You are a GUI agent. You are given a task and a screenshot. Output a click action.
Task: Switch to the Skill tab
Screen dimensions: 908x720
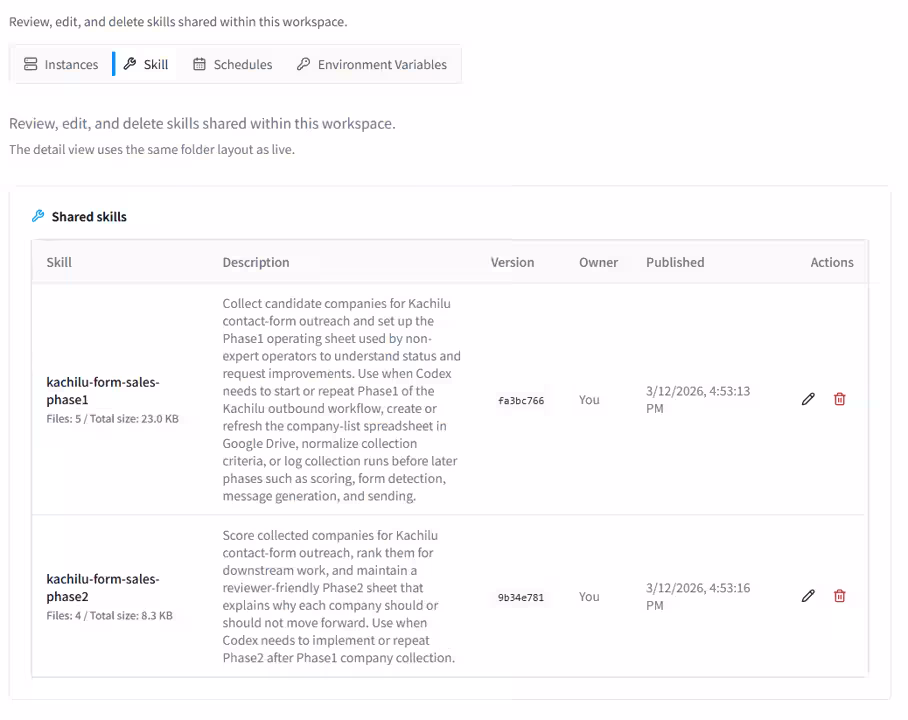pyautogui.click(x=146, y=64)
